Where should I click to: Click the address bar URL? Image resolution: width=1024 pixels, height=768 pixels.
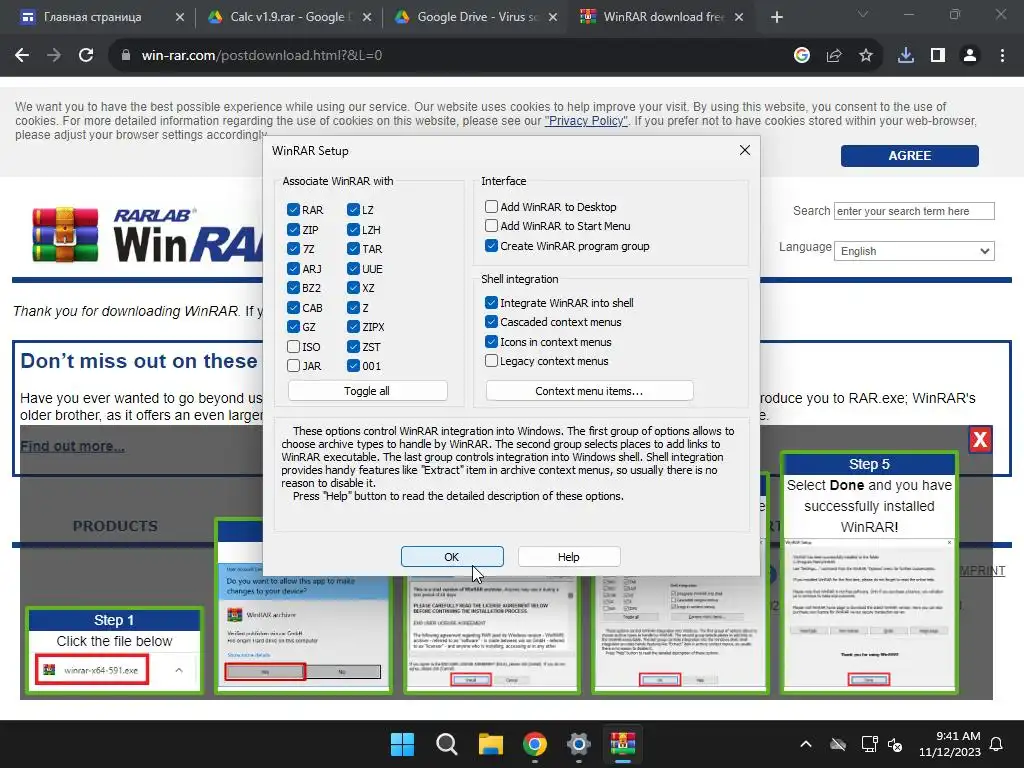click(261, 56)
